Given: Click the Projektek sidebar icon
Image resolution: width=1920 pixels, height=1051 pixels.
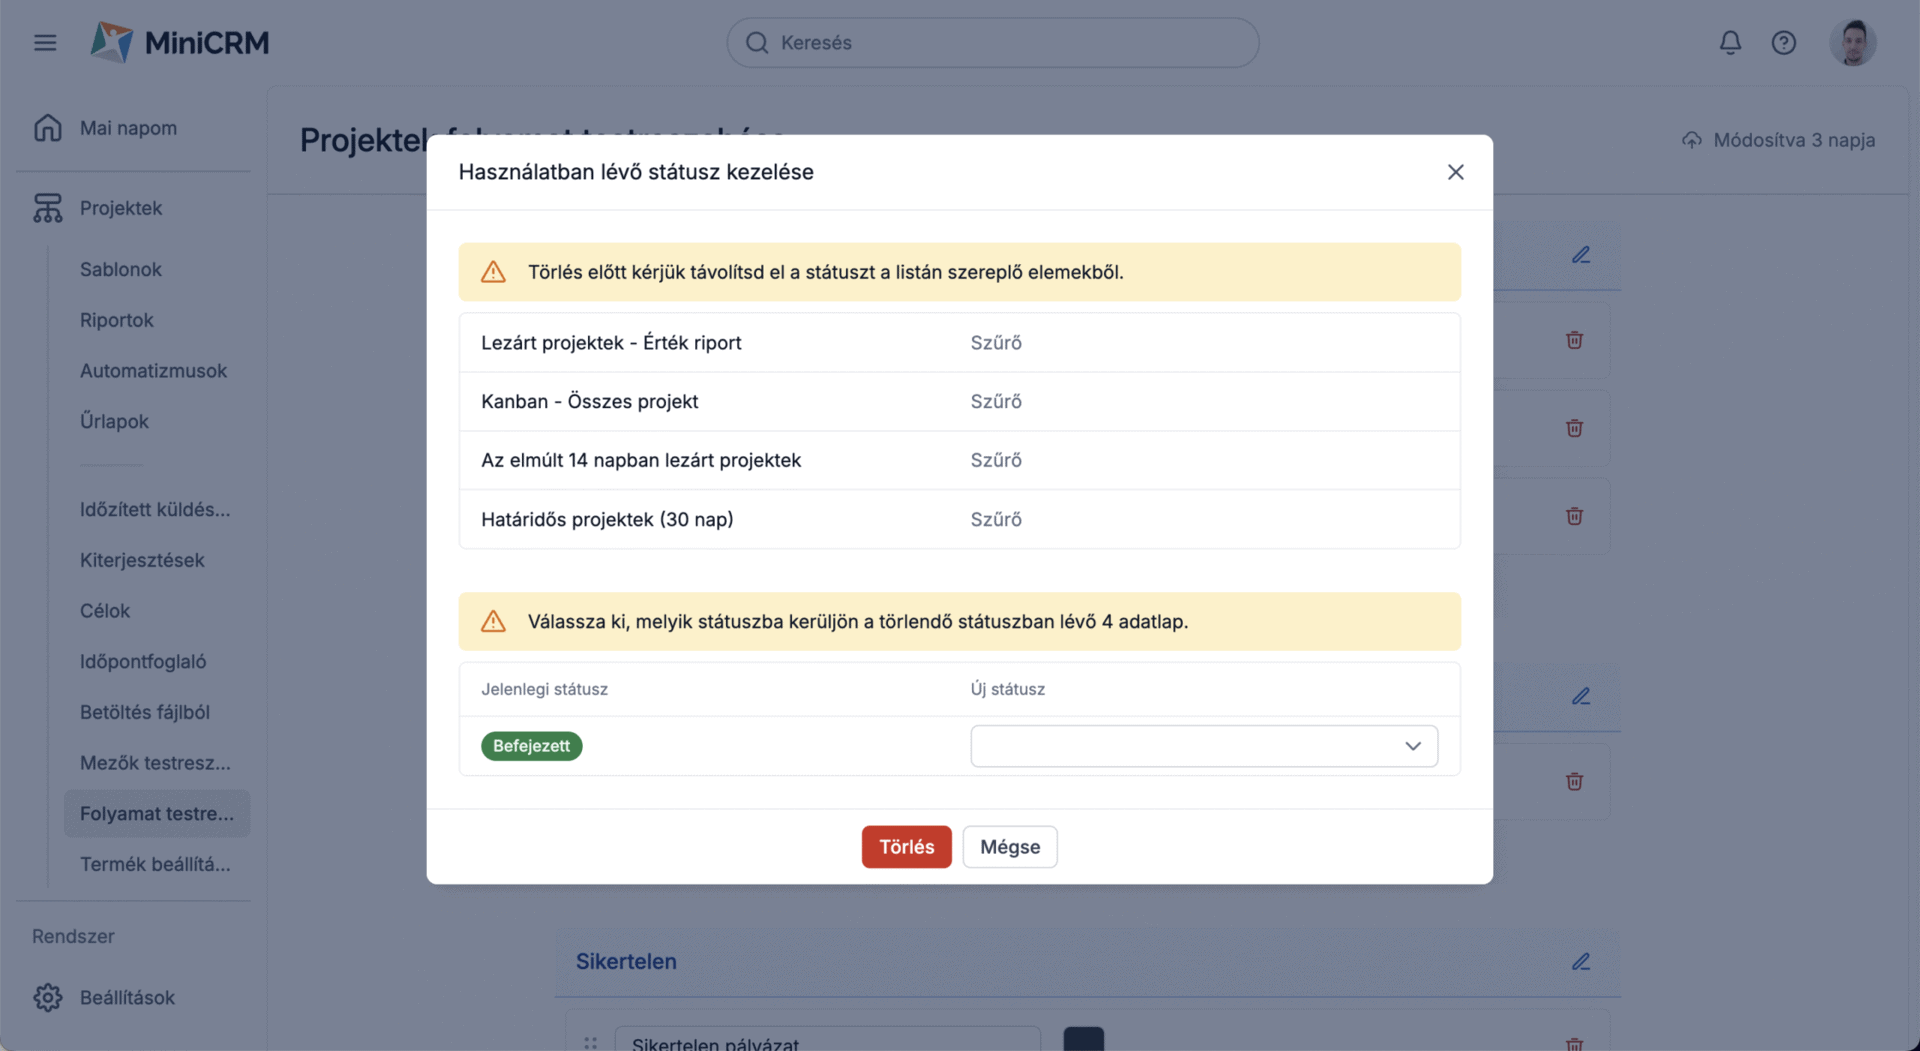Looking at the screenshot, I should 47,208.
